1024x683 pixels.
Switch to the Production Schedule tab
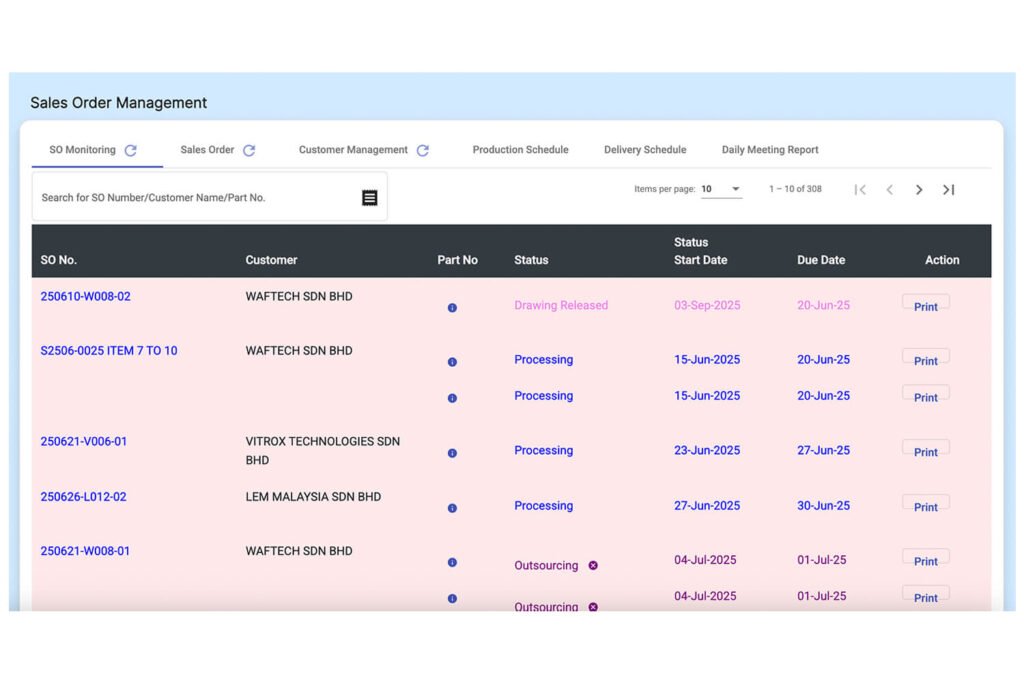520,150
